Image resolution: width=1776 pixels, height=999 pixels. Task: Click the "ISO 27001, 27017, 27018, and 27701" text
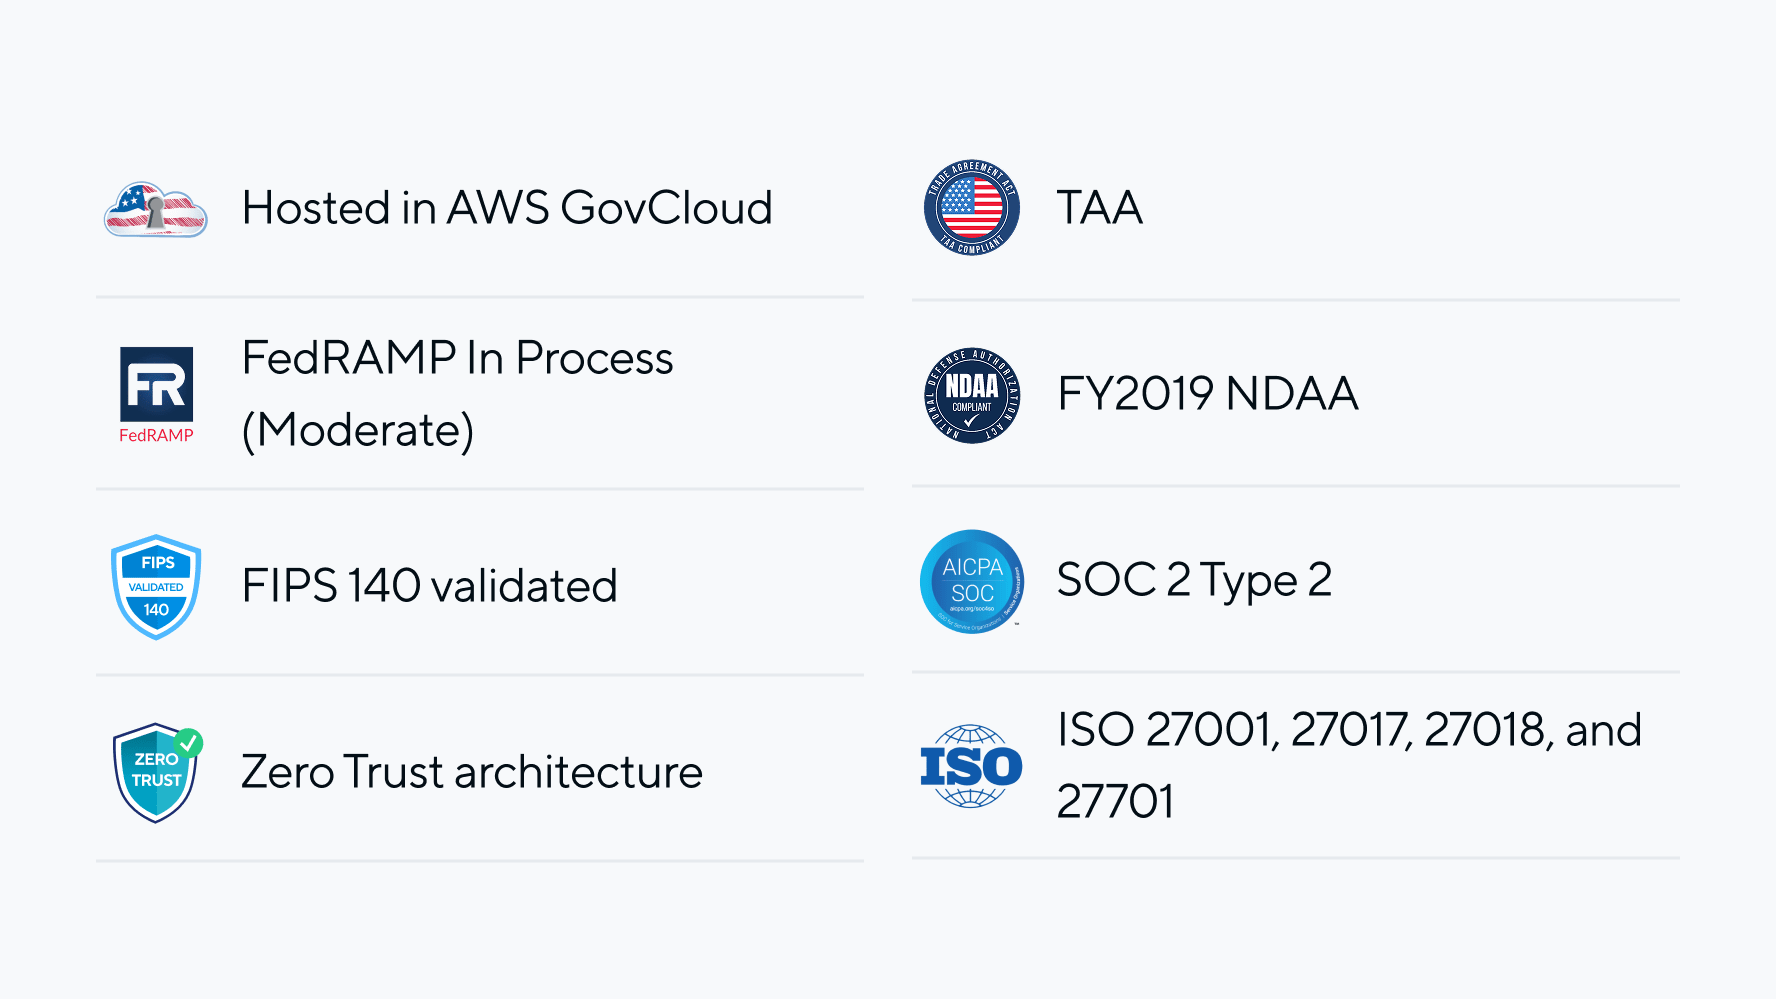tap(1348, 765)
